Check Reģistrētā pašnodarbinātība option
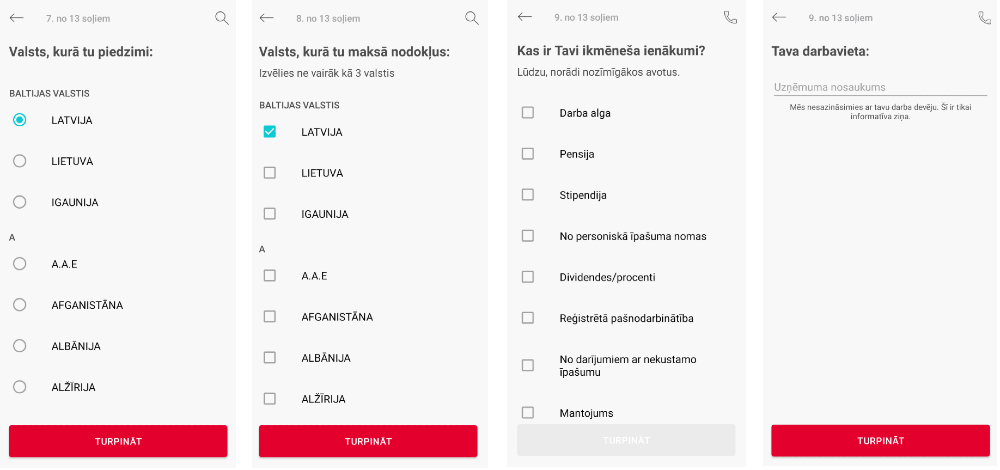Viewport: 1000px width, 470px height. point(528,318)
